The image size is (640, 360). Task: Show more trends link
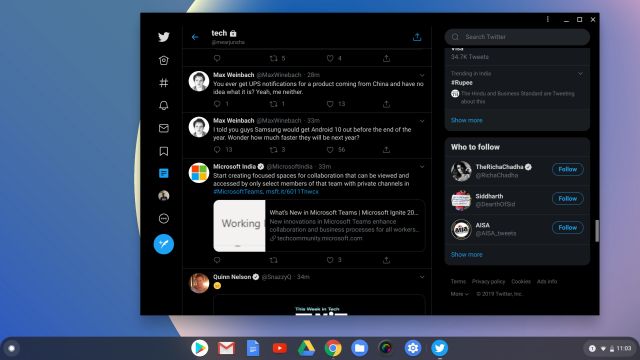point(467,120)
